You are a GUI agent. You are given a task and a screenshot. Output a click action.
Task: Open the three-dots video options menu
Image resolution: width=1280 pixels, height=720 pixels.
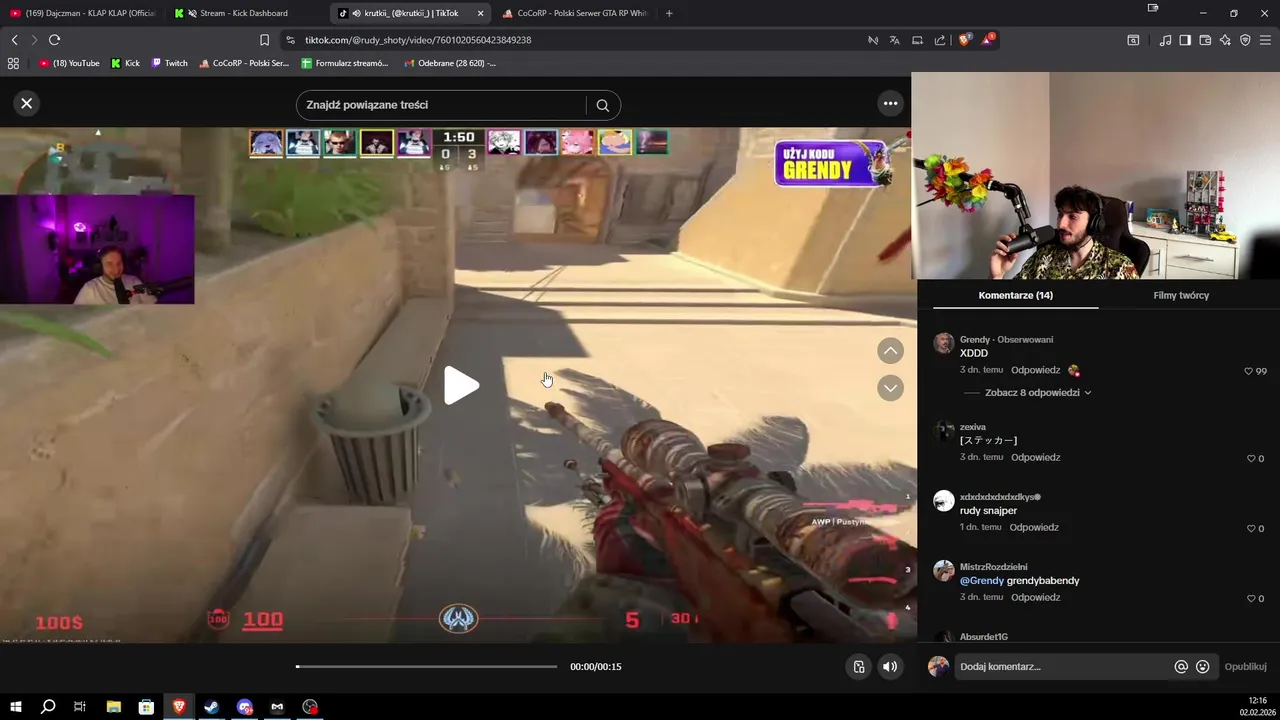pos(890,103)
